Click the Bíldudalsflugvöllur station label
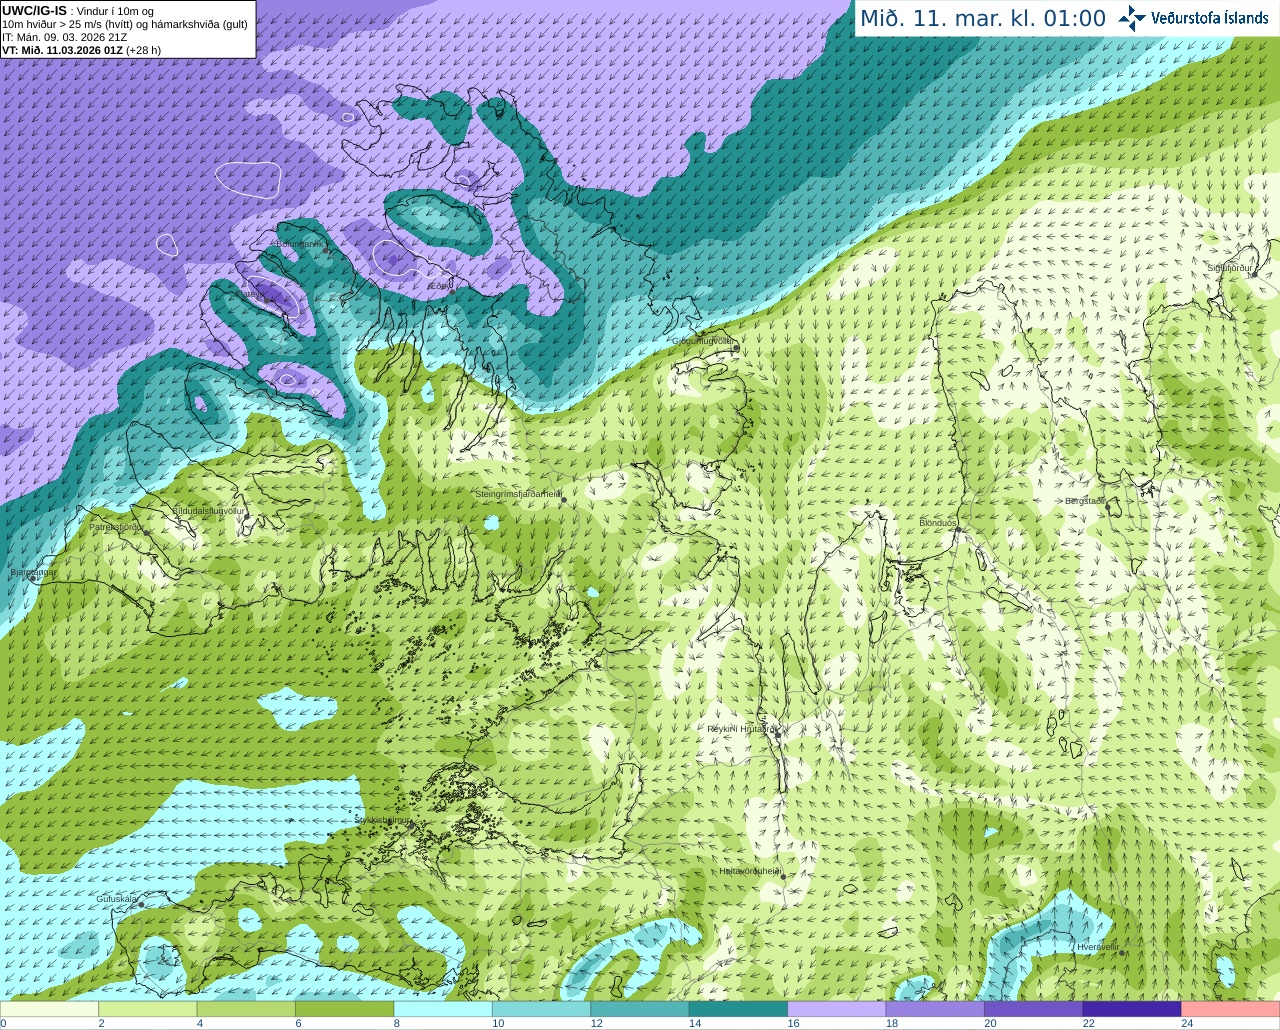The image size is (1280, 1030). [209, 511]
